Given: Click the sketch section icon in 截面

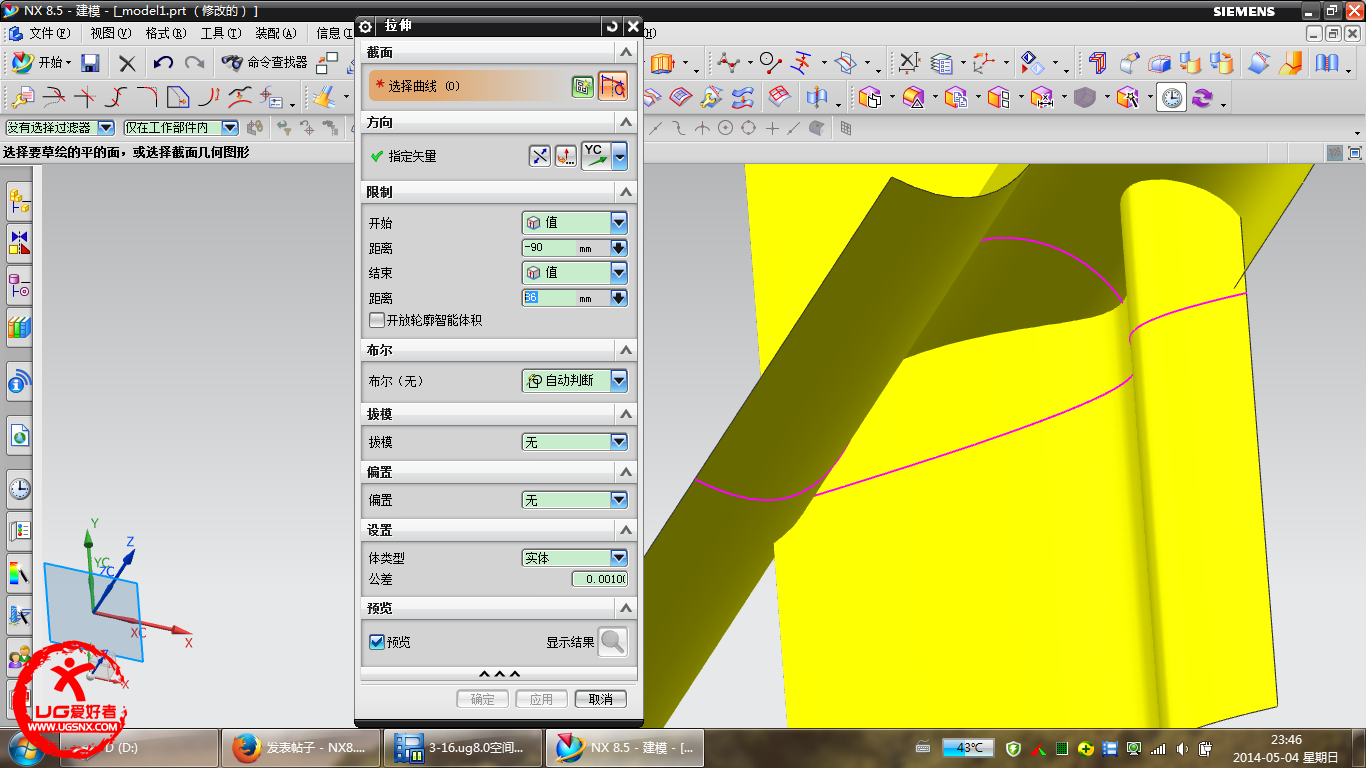Looking at the screenshot, I should (x=583, y=87).
